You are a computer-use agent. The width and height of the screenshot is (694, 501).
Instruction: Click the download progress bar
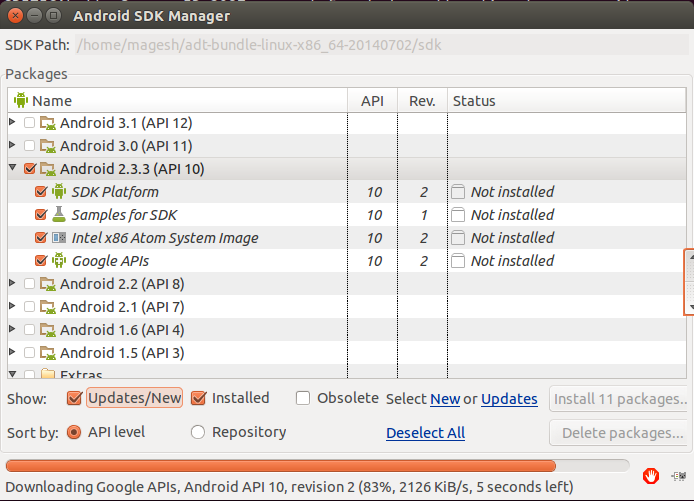317,466
